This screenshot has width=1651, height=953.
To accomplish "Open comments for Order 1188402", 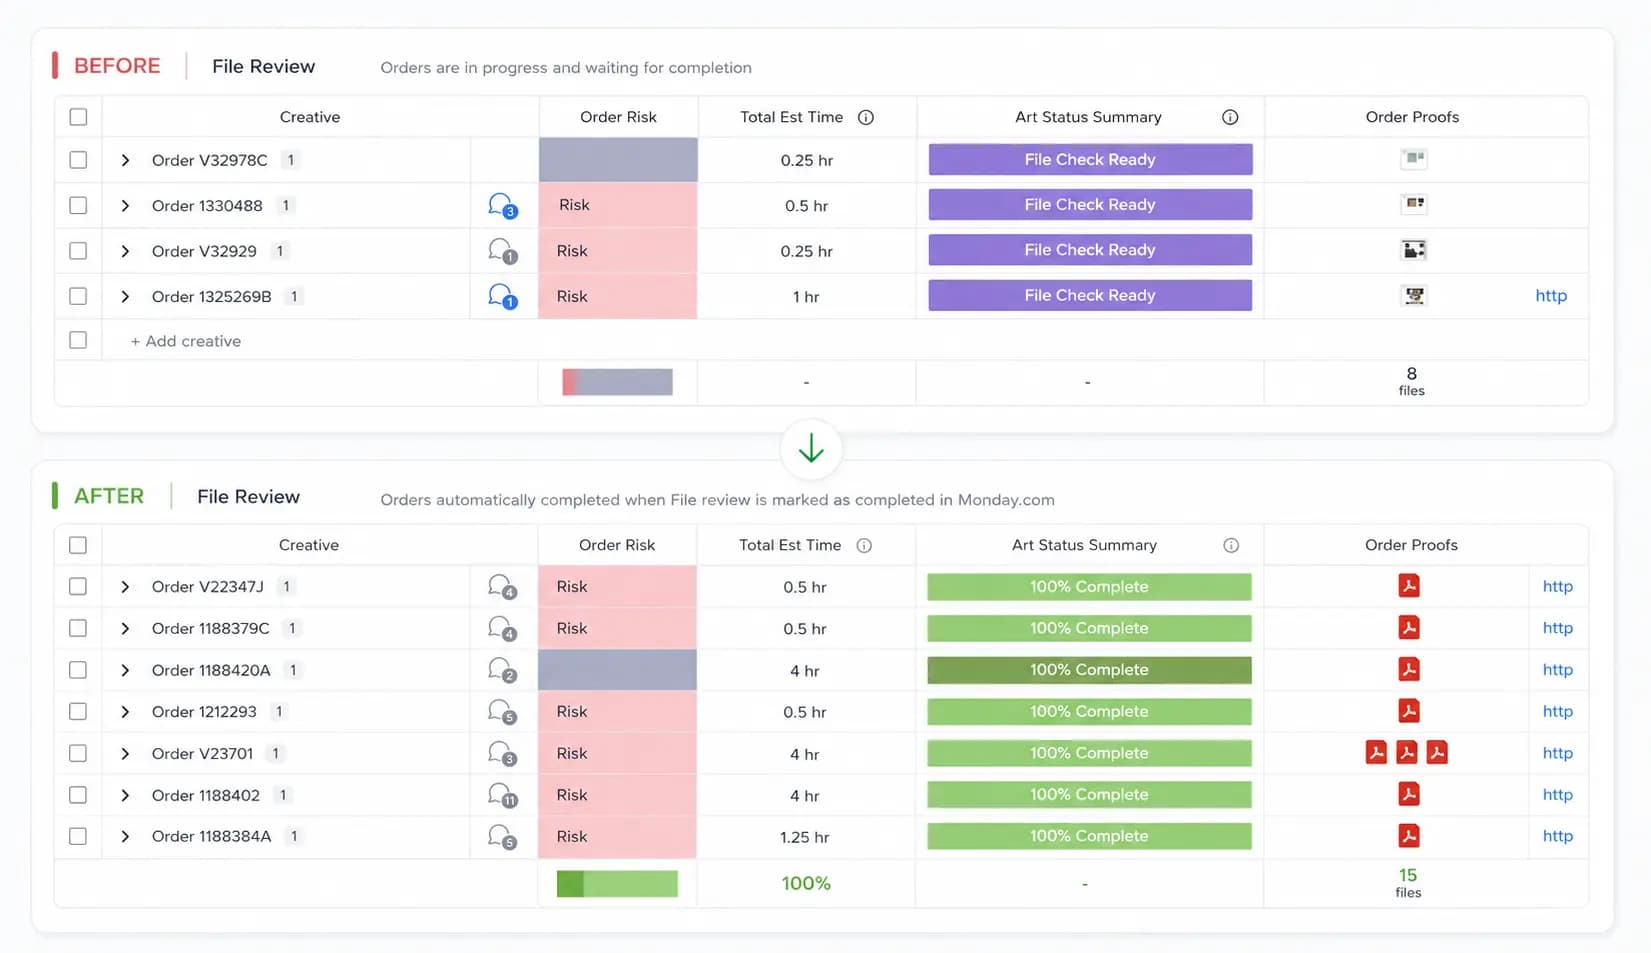I will point(502,795).
